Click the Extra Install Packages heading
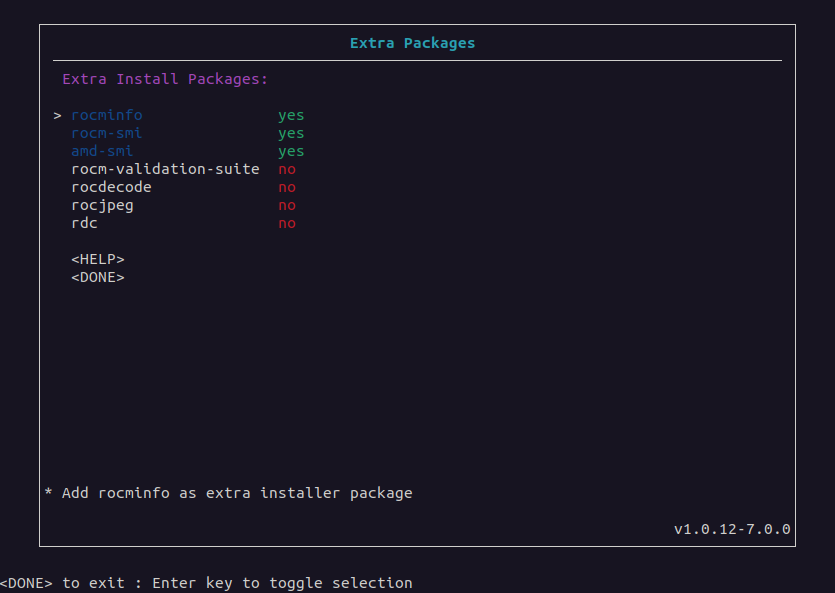The image size is (835, 593). point(165,79)
